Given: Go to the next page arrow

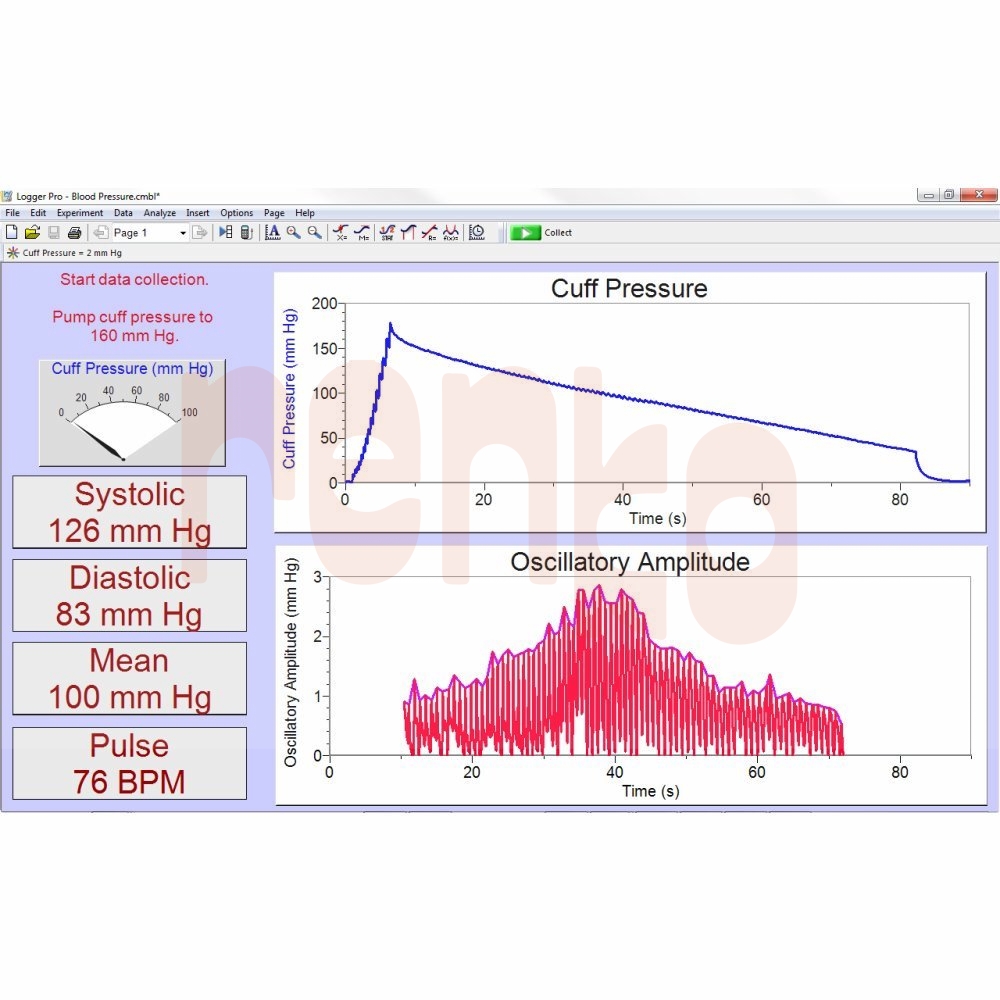Looking at the screenshot, I should pyautogui.click(x=198, y=232).
